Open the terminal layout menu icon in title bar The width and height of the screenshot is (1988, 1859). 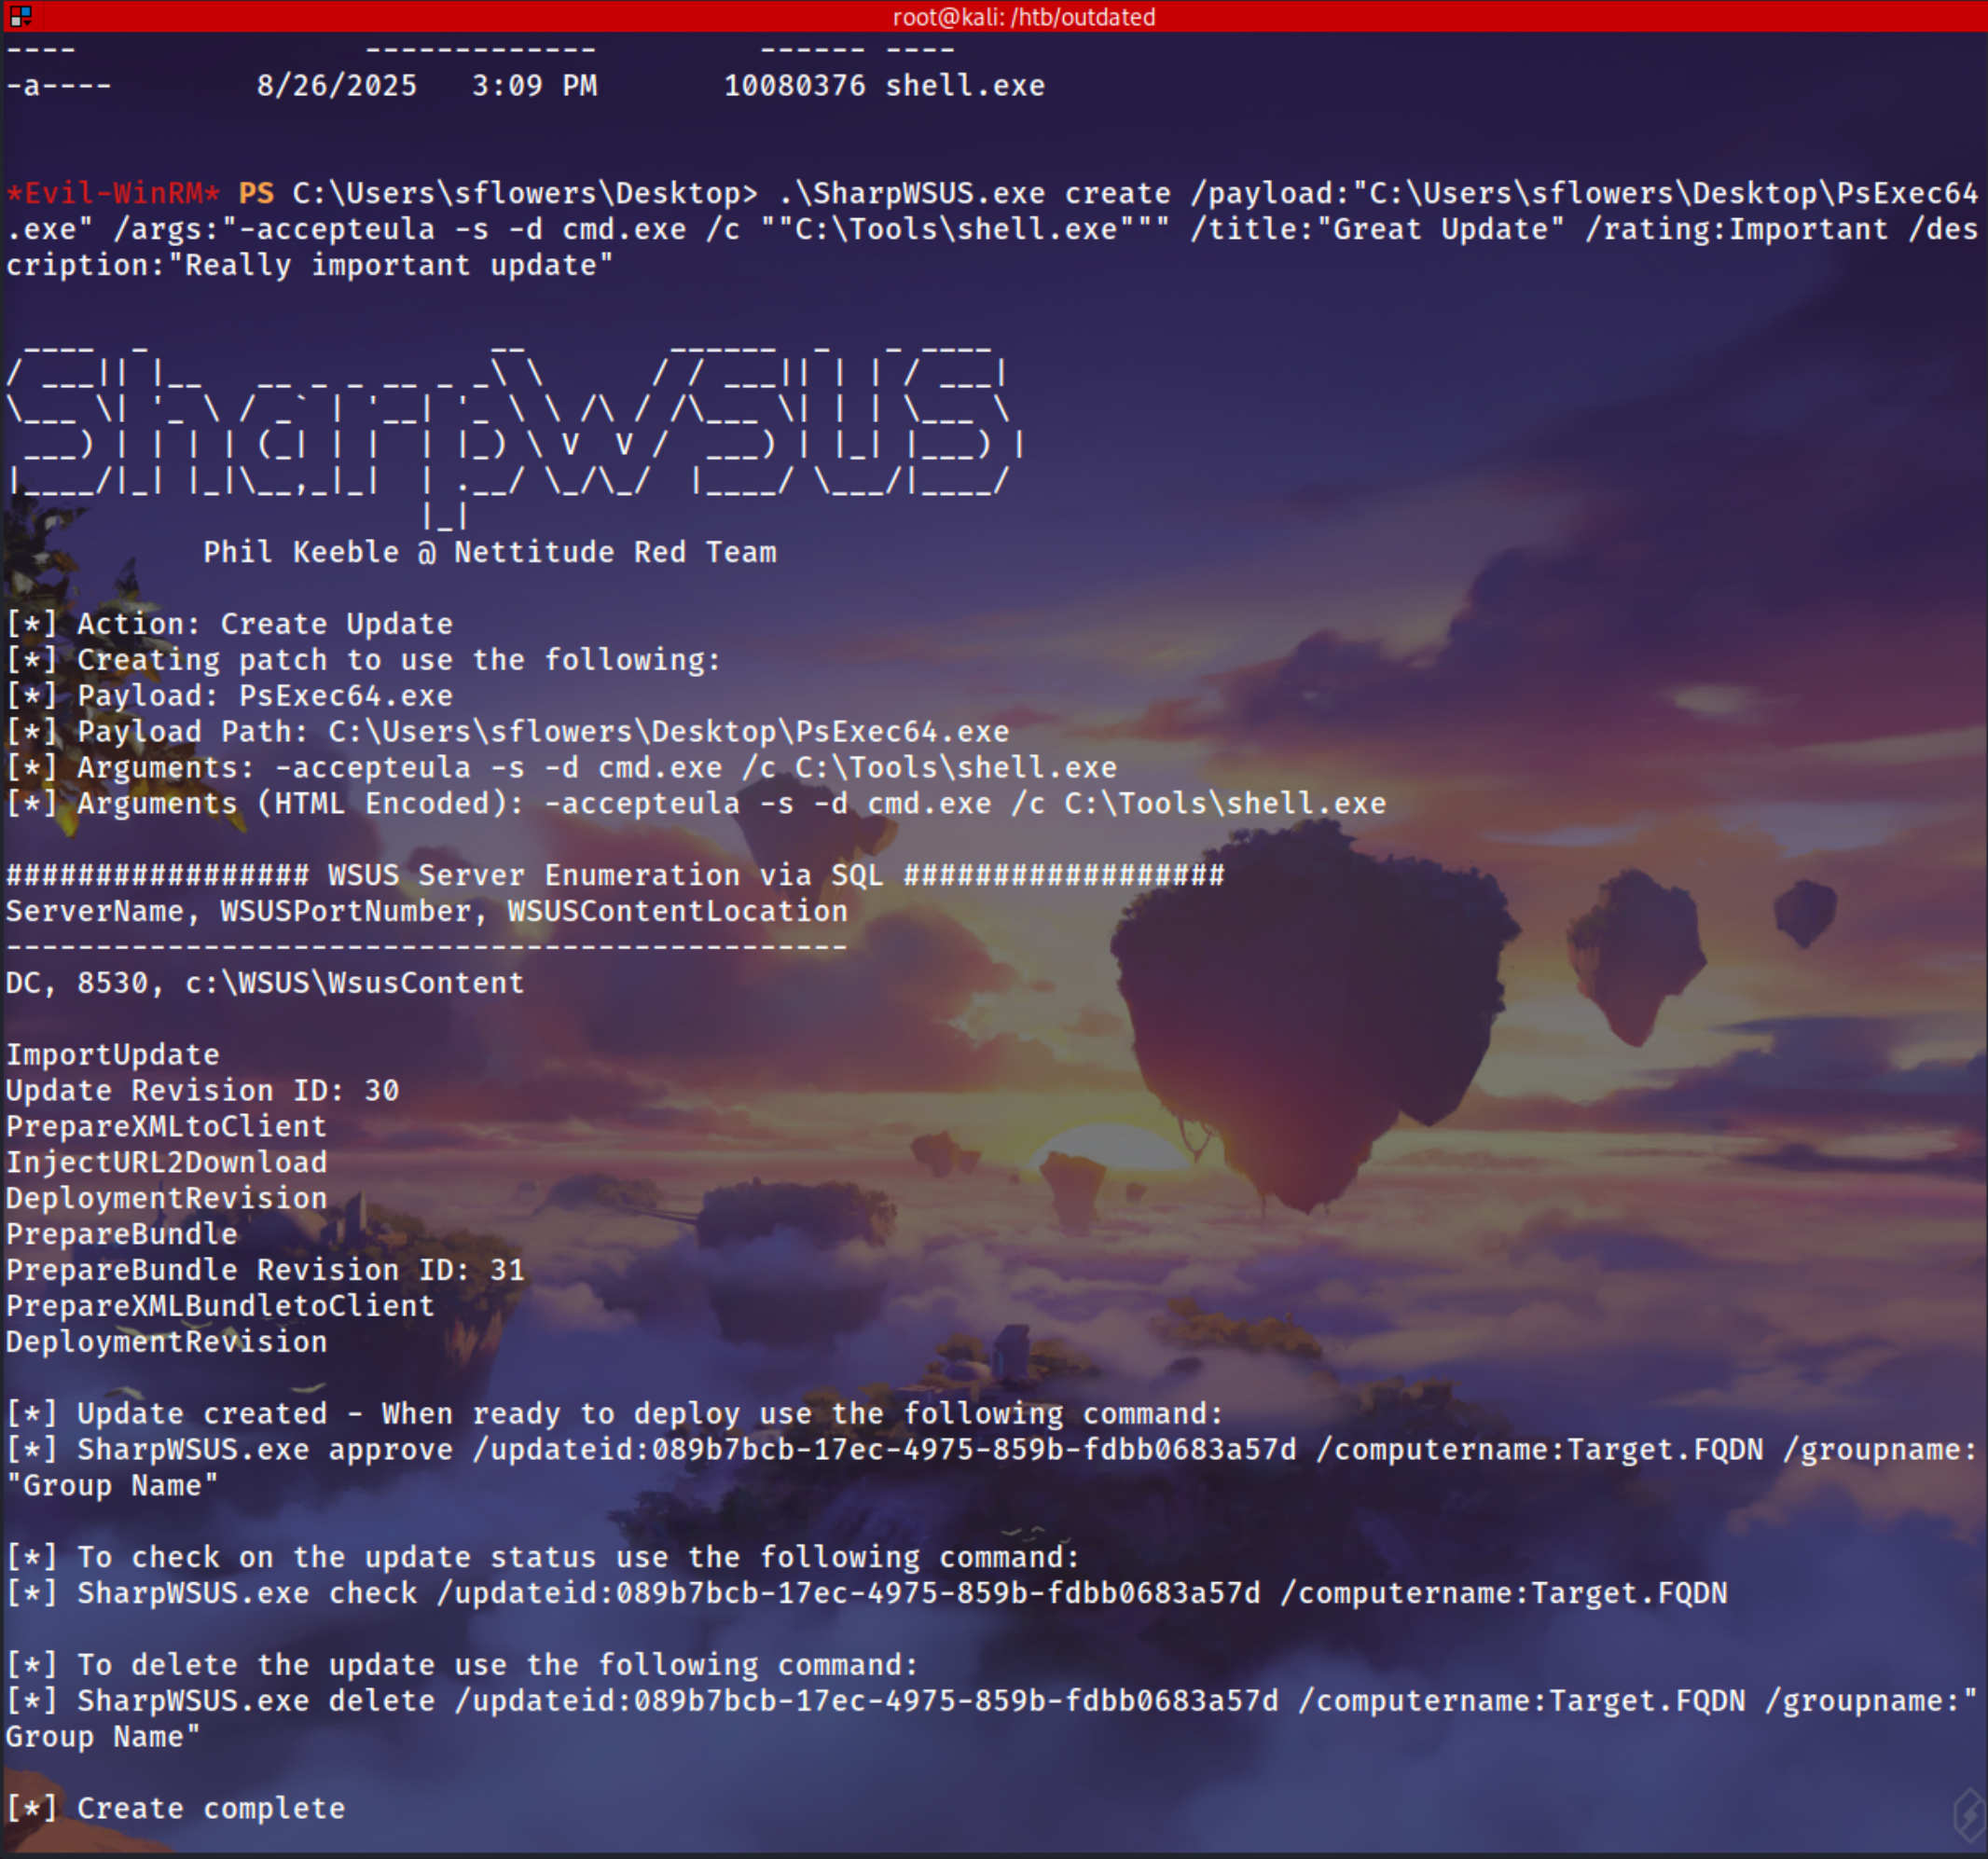(x=20, y=15)
